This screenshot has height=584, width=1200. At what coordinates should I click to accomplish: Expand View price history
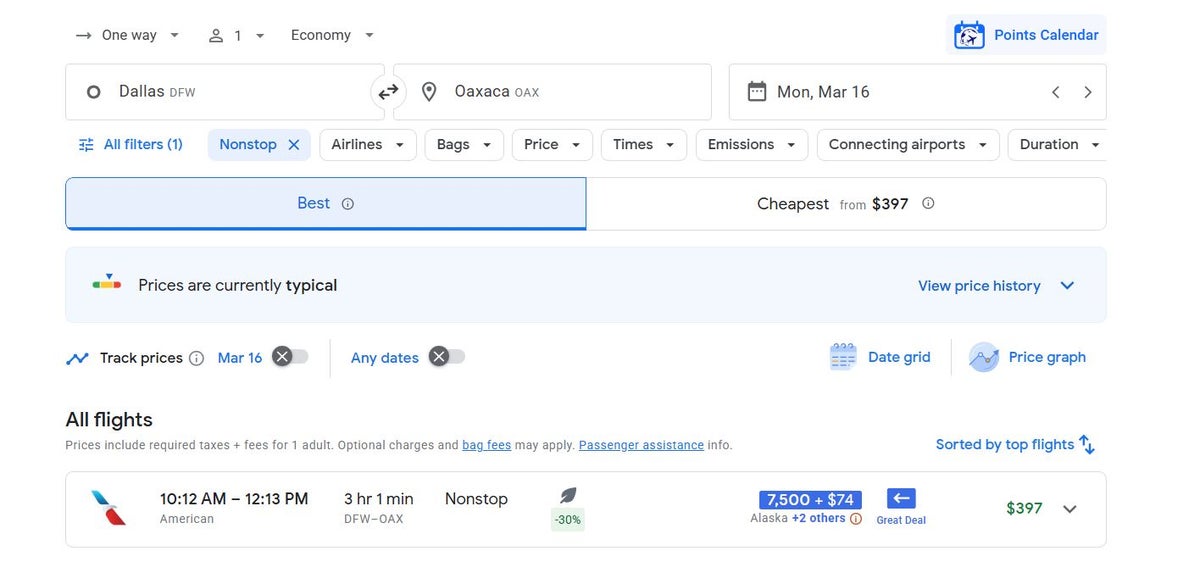(996, 286)
